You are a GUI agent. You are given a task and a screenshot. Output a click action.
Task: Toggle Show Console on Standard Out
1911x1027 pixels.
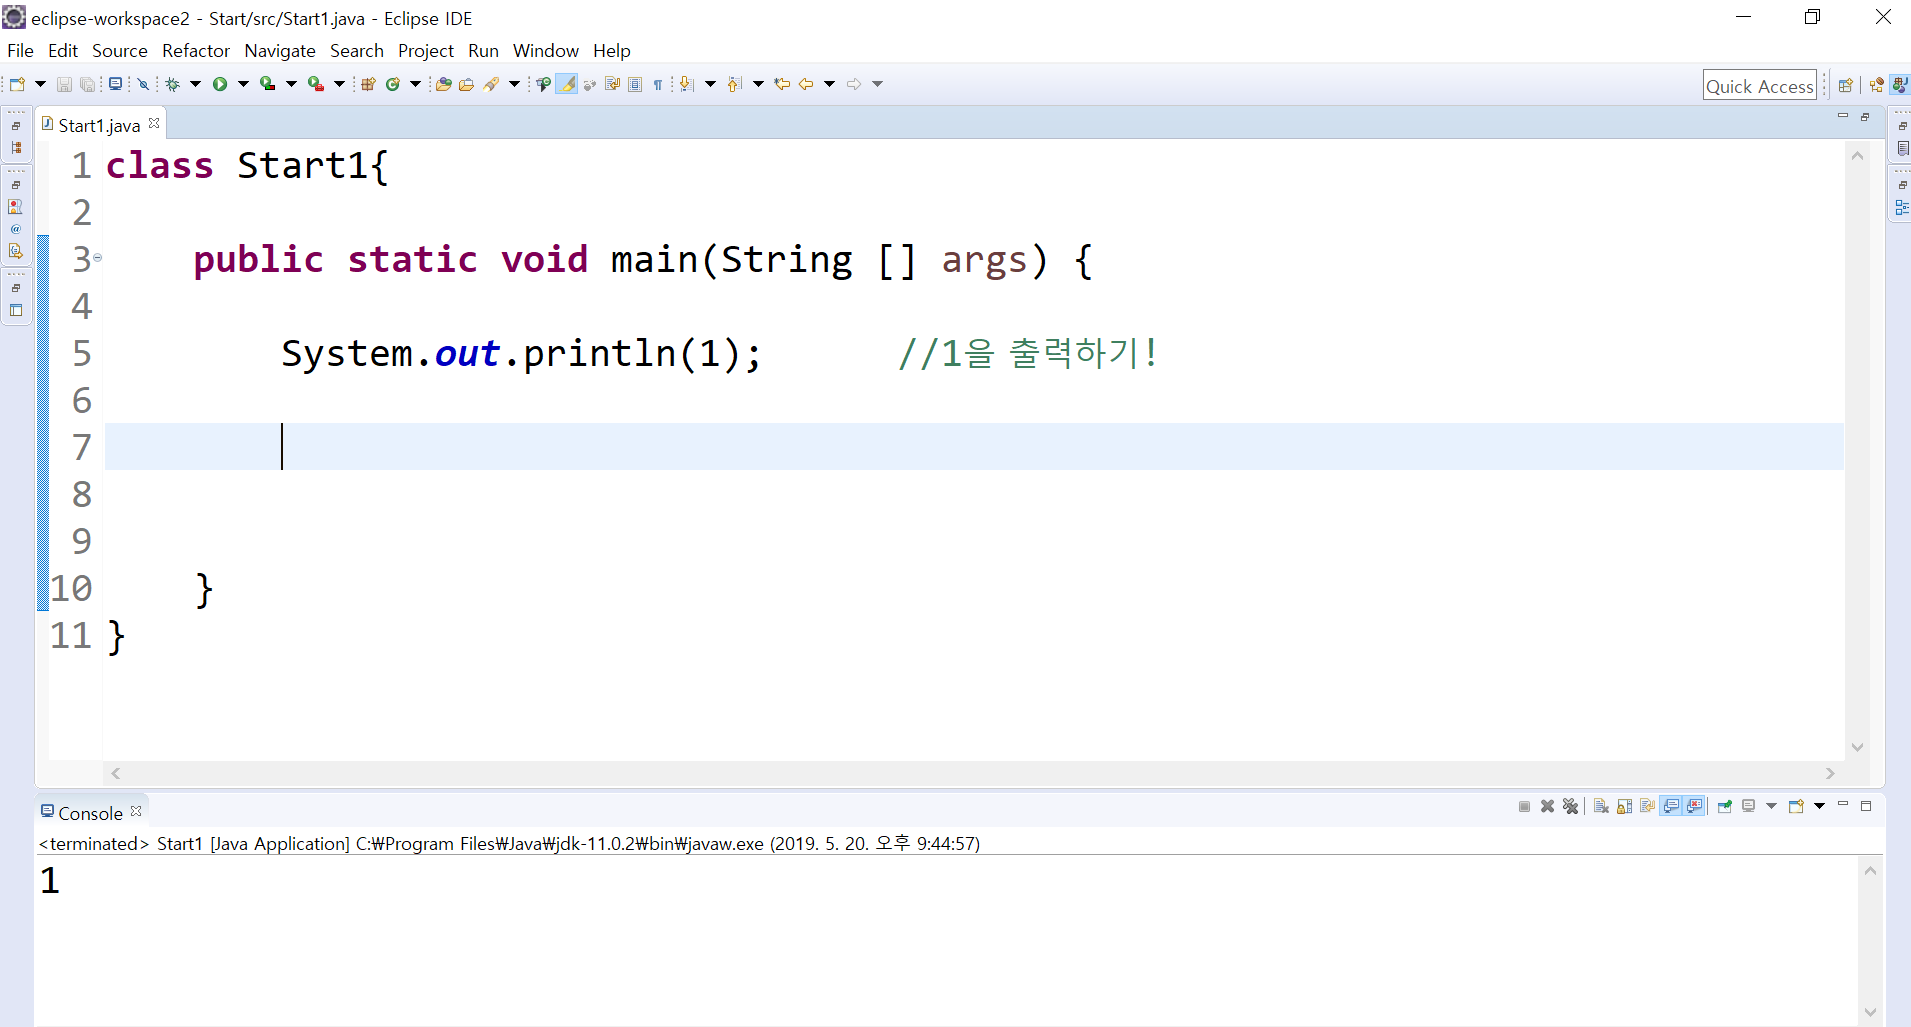(1671, 807)
